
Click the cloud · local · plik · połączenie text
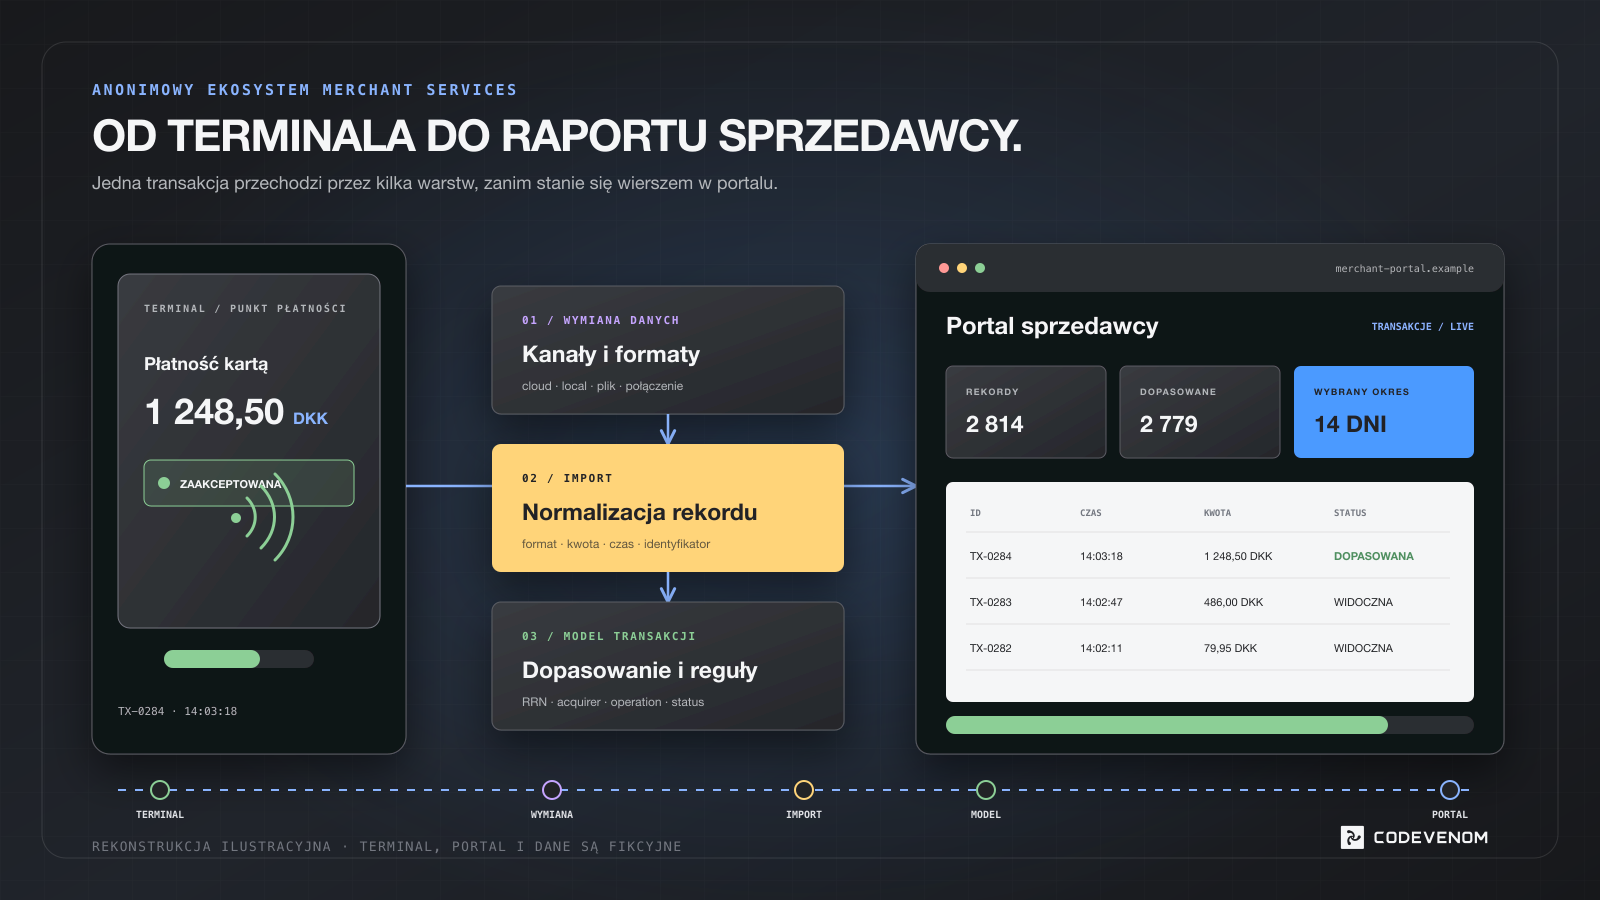[x=602, y=386]
